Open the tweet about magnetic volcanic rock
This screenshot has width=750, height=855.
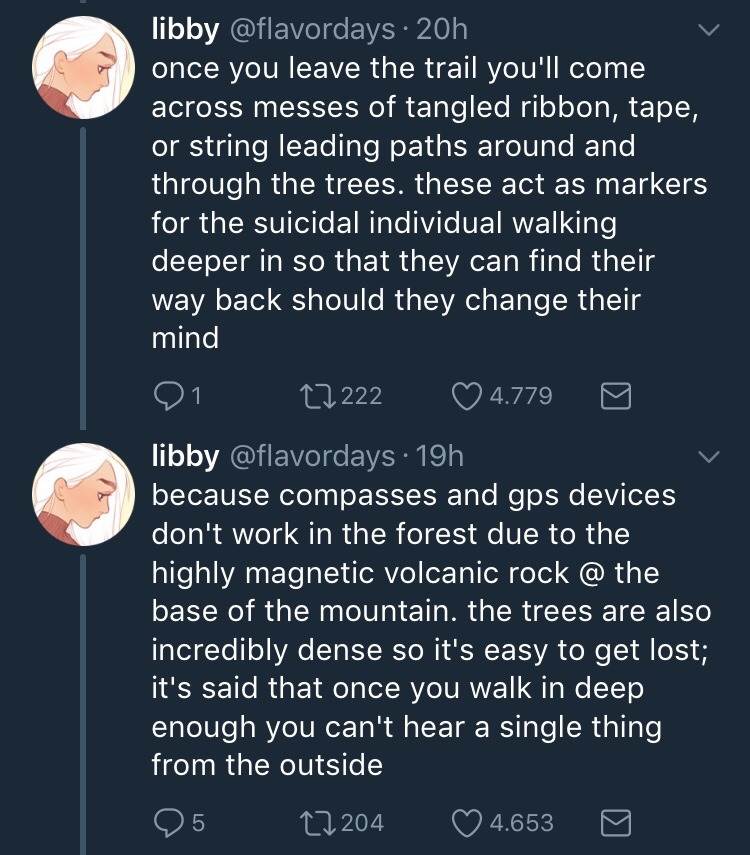(x=420, y=630)
